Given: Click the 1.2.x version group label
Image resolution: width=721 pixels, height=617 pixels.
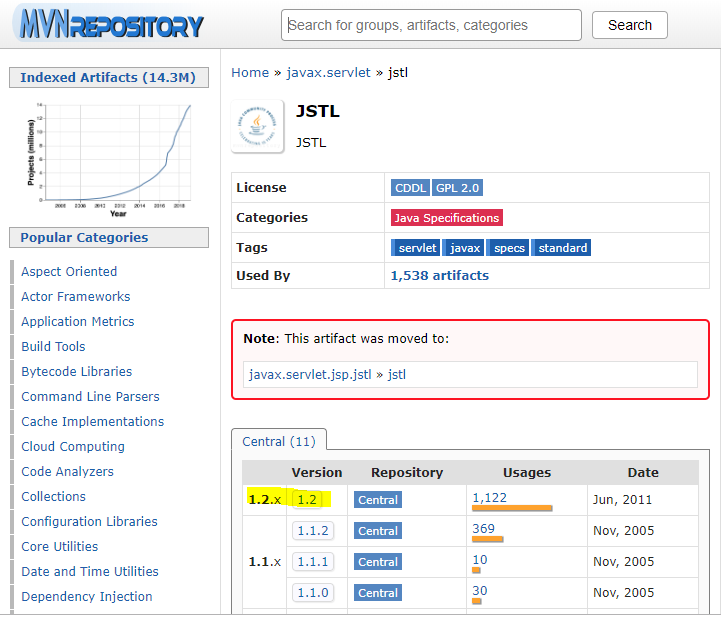Looking at the screenshot, I should click(265, 500).
